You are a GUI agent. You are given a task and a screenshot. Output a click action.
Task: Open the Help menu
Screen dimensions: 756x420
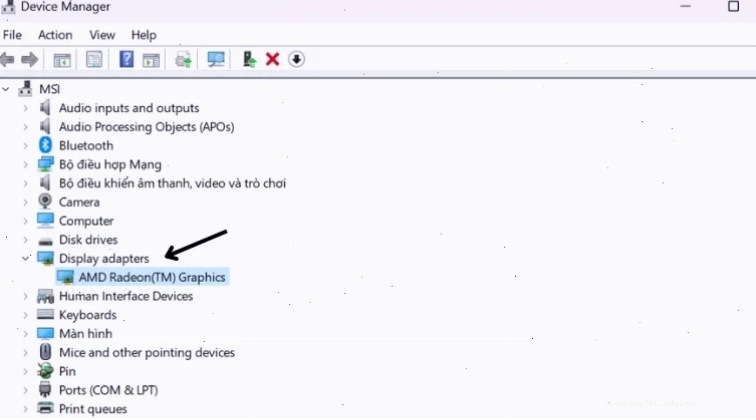(x=144, y=35)
